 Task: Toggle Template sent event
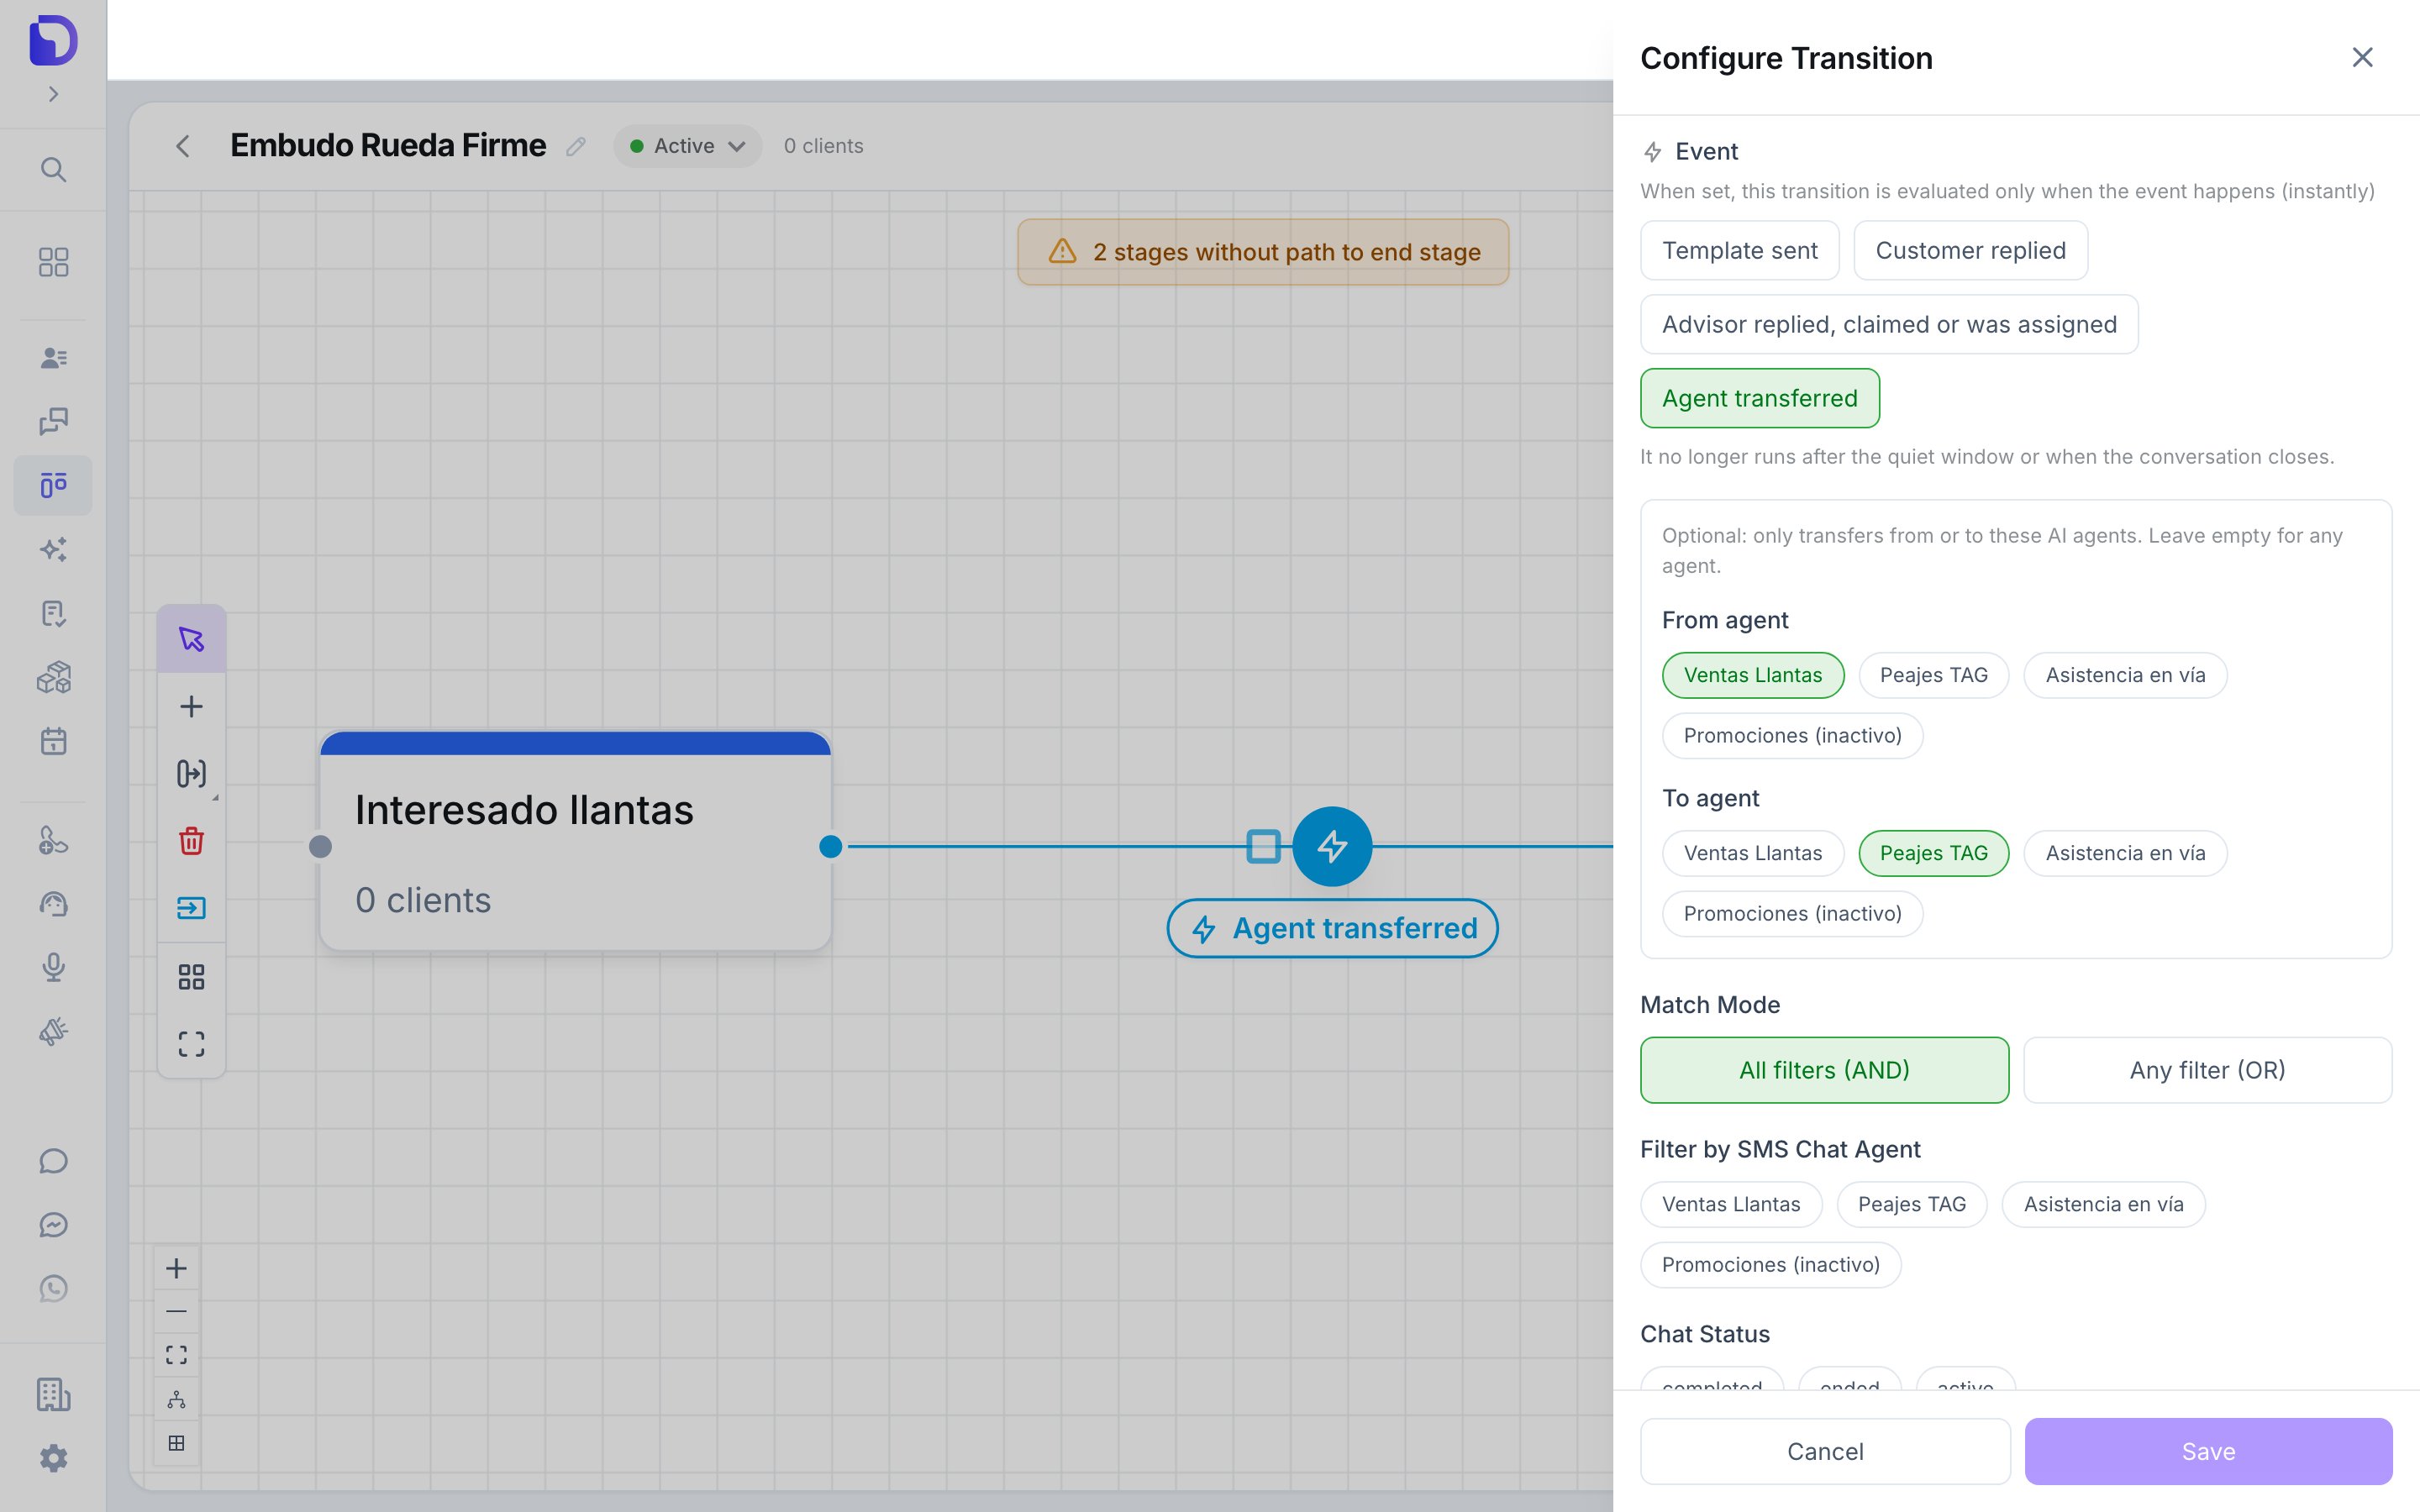1739,250
